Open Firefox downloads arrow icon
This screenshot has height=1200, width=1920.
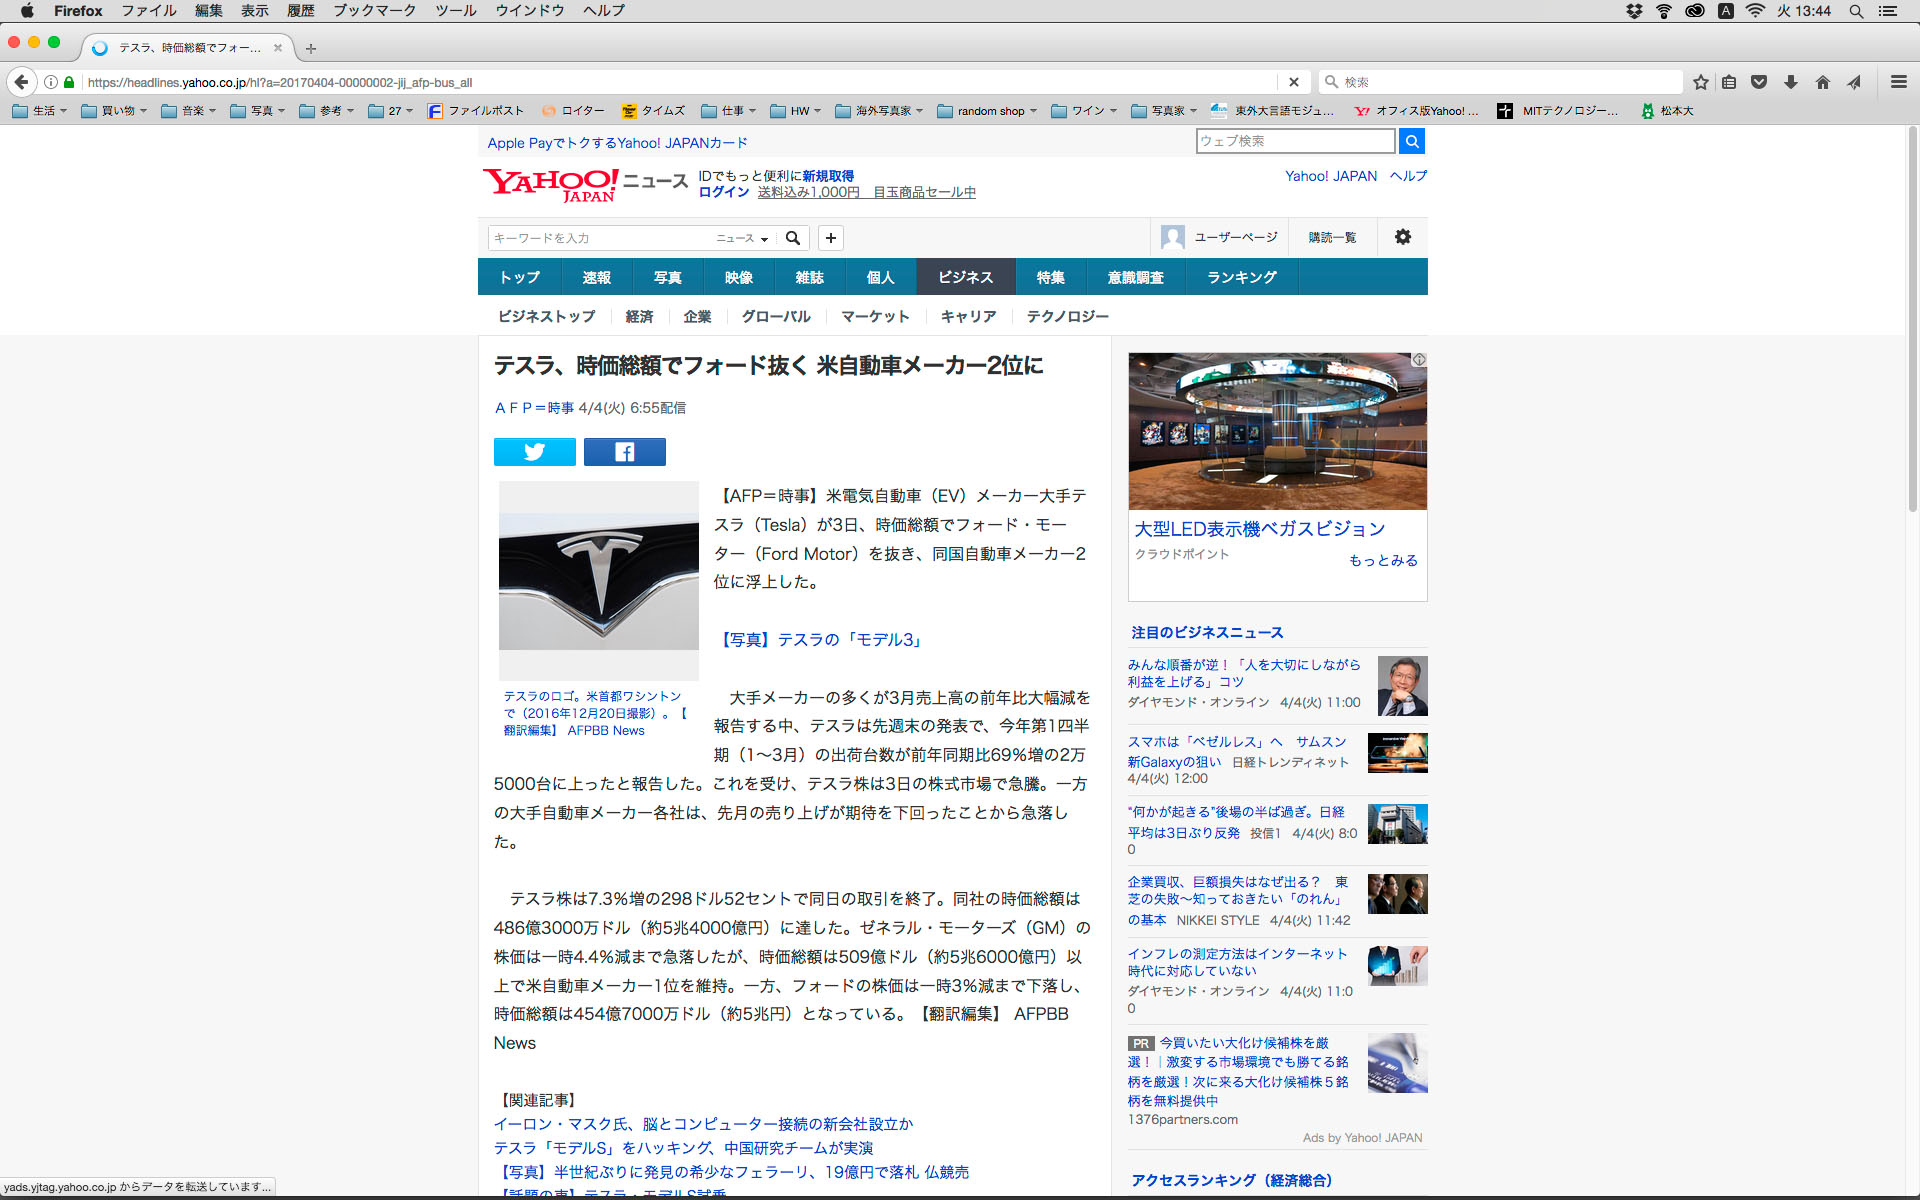click(1791, 82)
